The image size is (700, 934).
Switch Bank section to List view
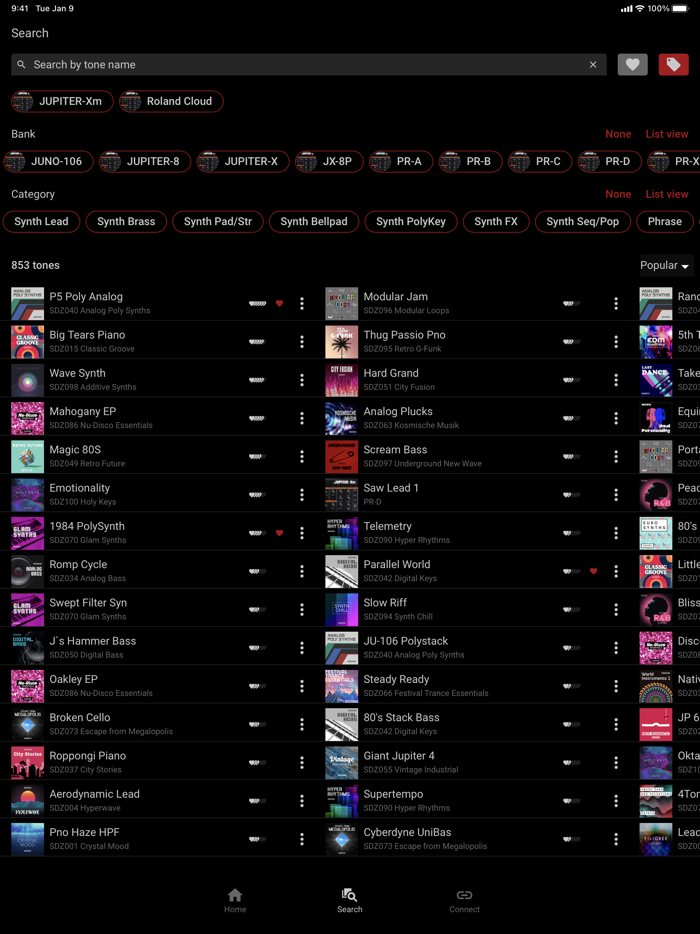667,134
